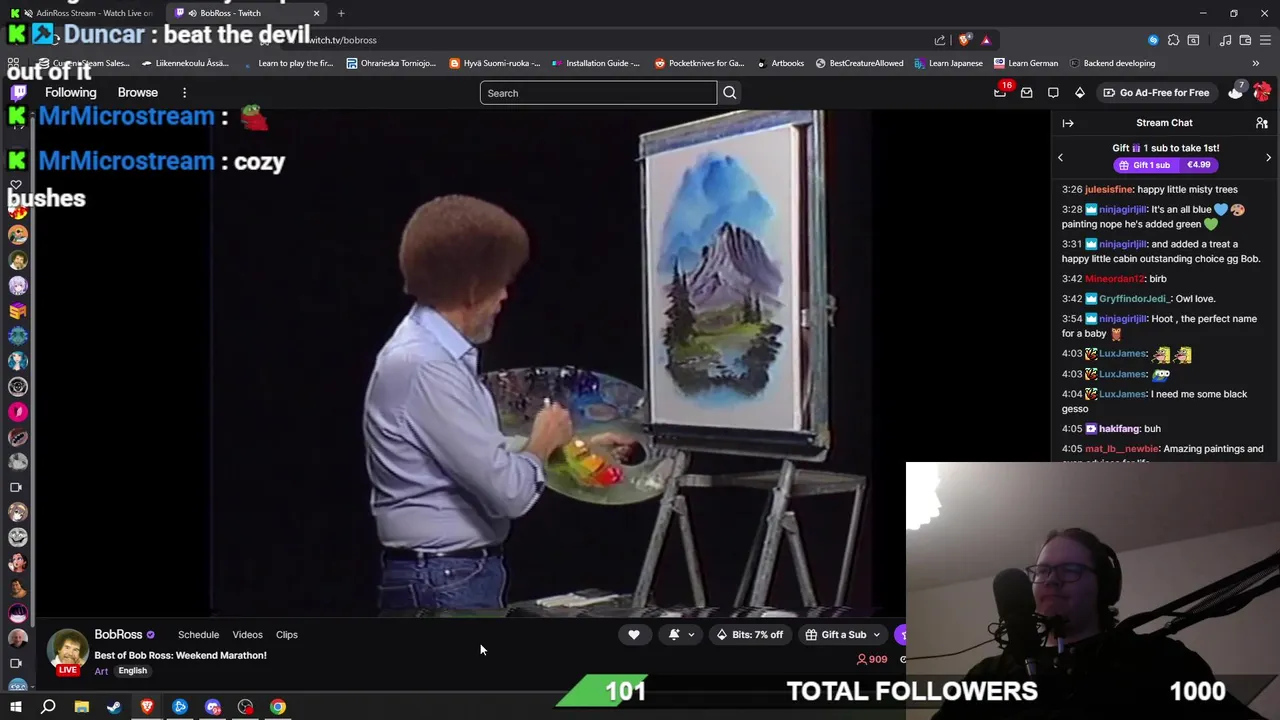Open Learn Japanese bookmark
1280x720 pixels.
click(x=948, y=63)
